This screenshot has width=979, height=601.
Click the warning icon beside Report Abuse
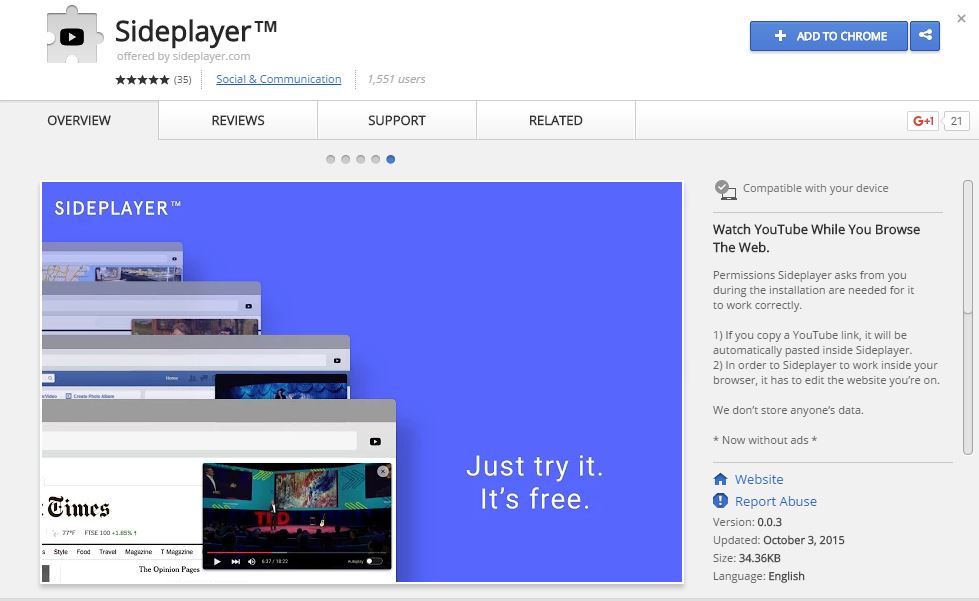point(721,501)
